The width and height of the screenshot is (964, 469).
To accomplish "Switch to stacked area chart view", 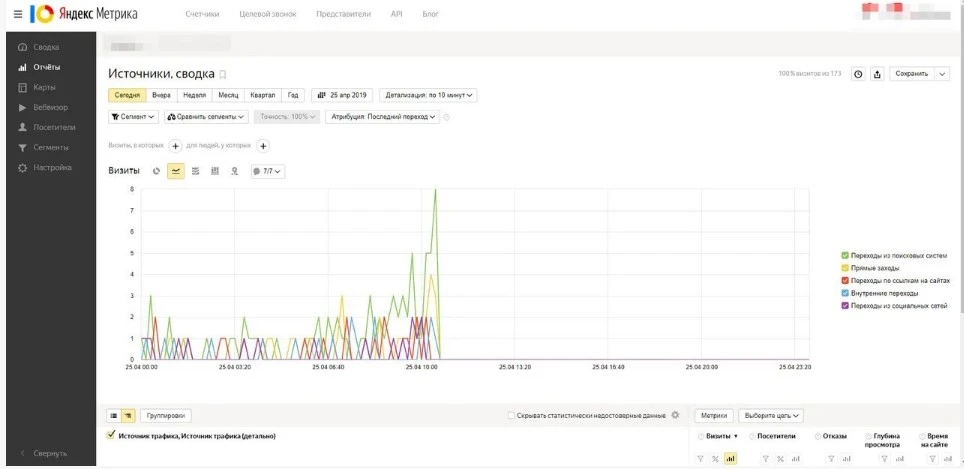I will [196, 171].
